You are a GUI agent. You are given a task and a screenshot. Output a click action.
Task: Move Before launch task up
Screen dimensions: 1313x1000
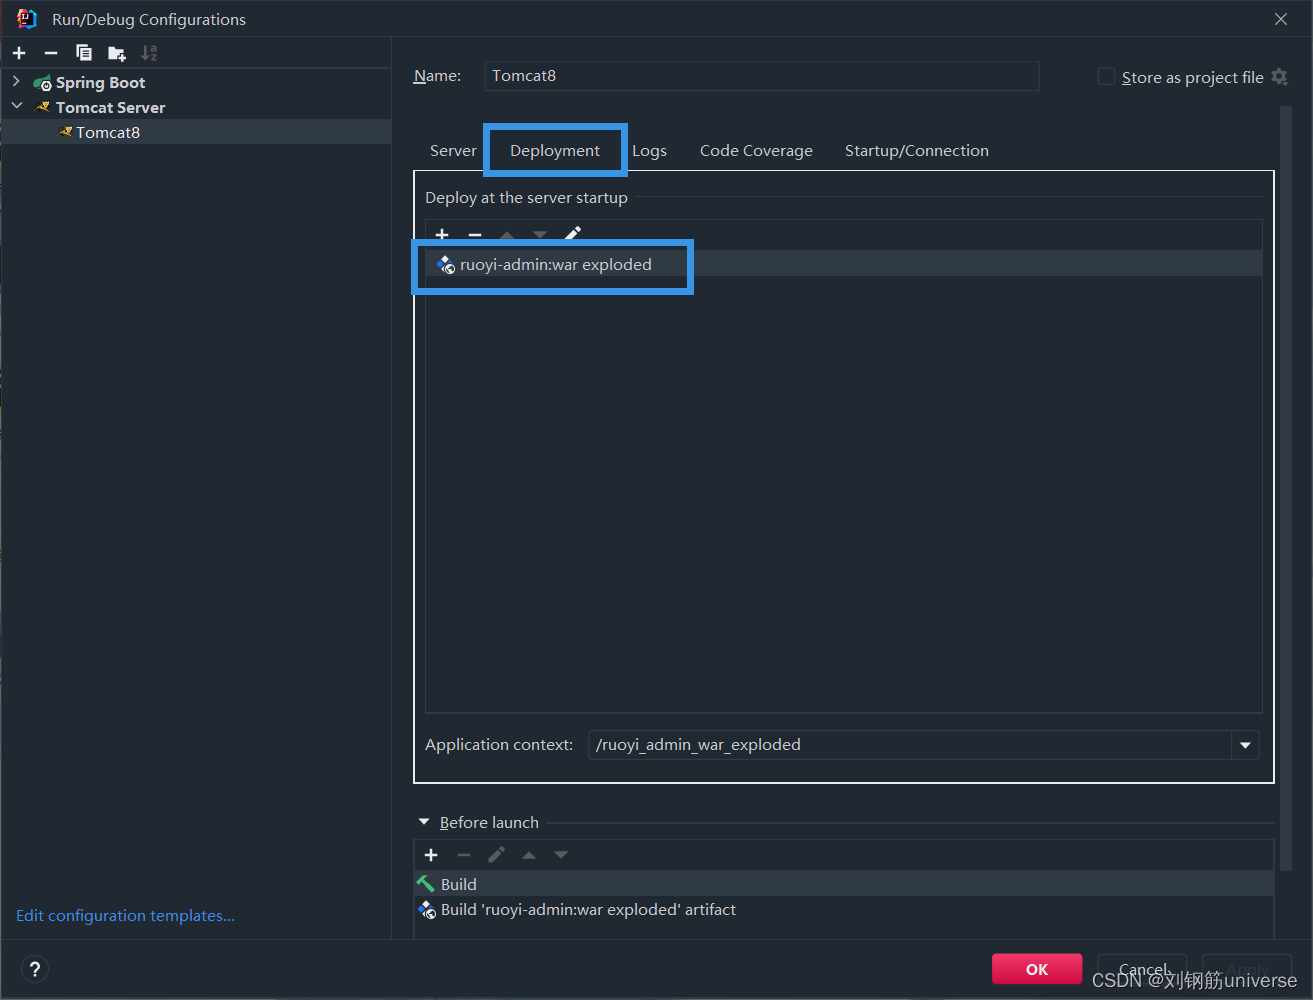tap(529, 855)
